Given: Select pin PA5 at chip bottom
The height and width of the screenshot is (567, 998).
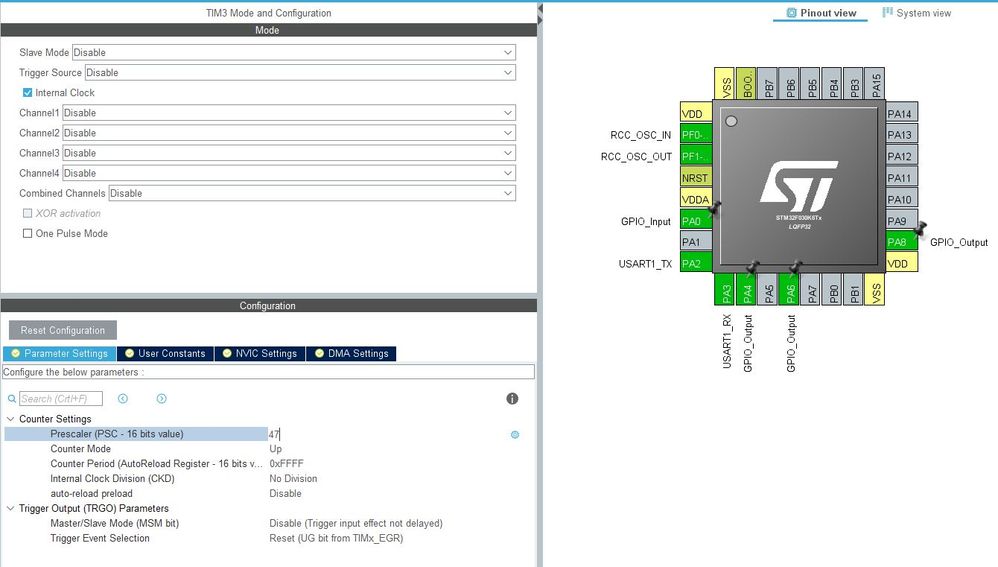Looking at the screenshot, I should click(768, 290).
